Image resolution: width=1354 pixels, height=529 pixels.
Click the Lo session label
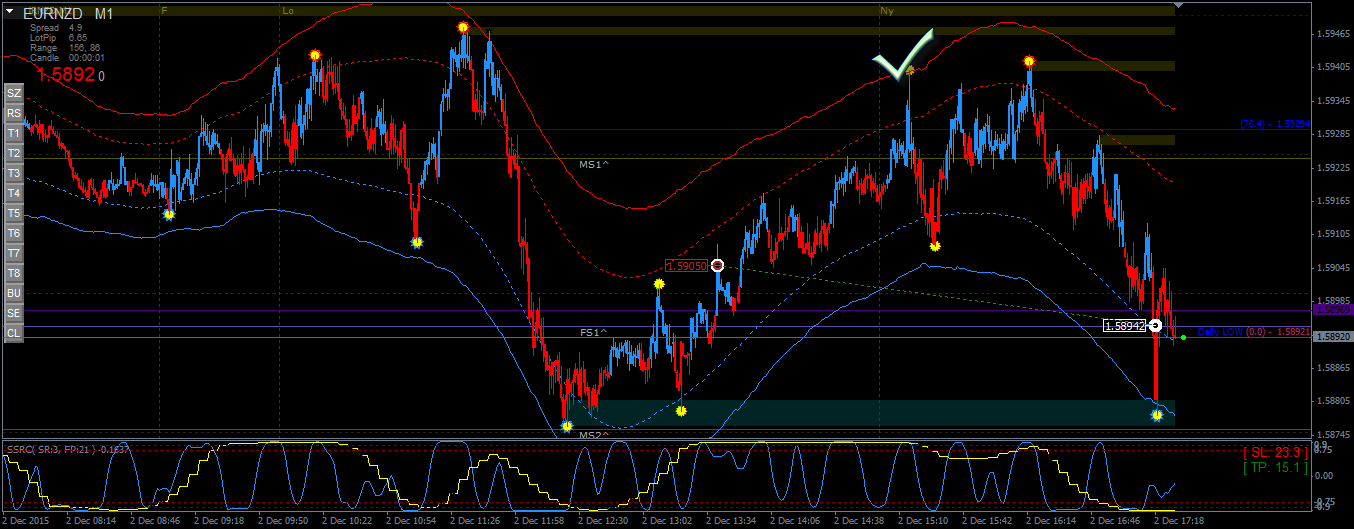point(288,11)
